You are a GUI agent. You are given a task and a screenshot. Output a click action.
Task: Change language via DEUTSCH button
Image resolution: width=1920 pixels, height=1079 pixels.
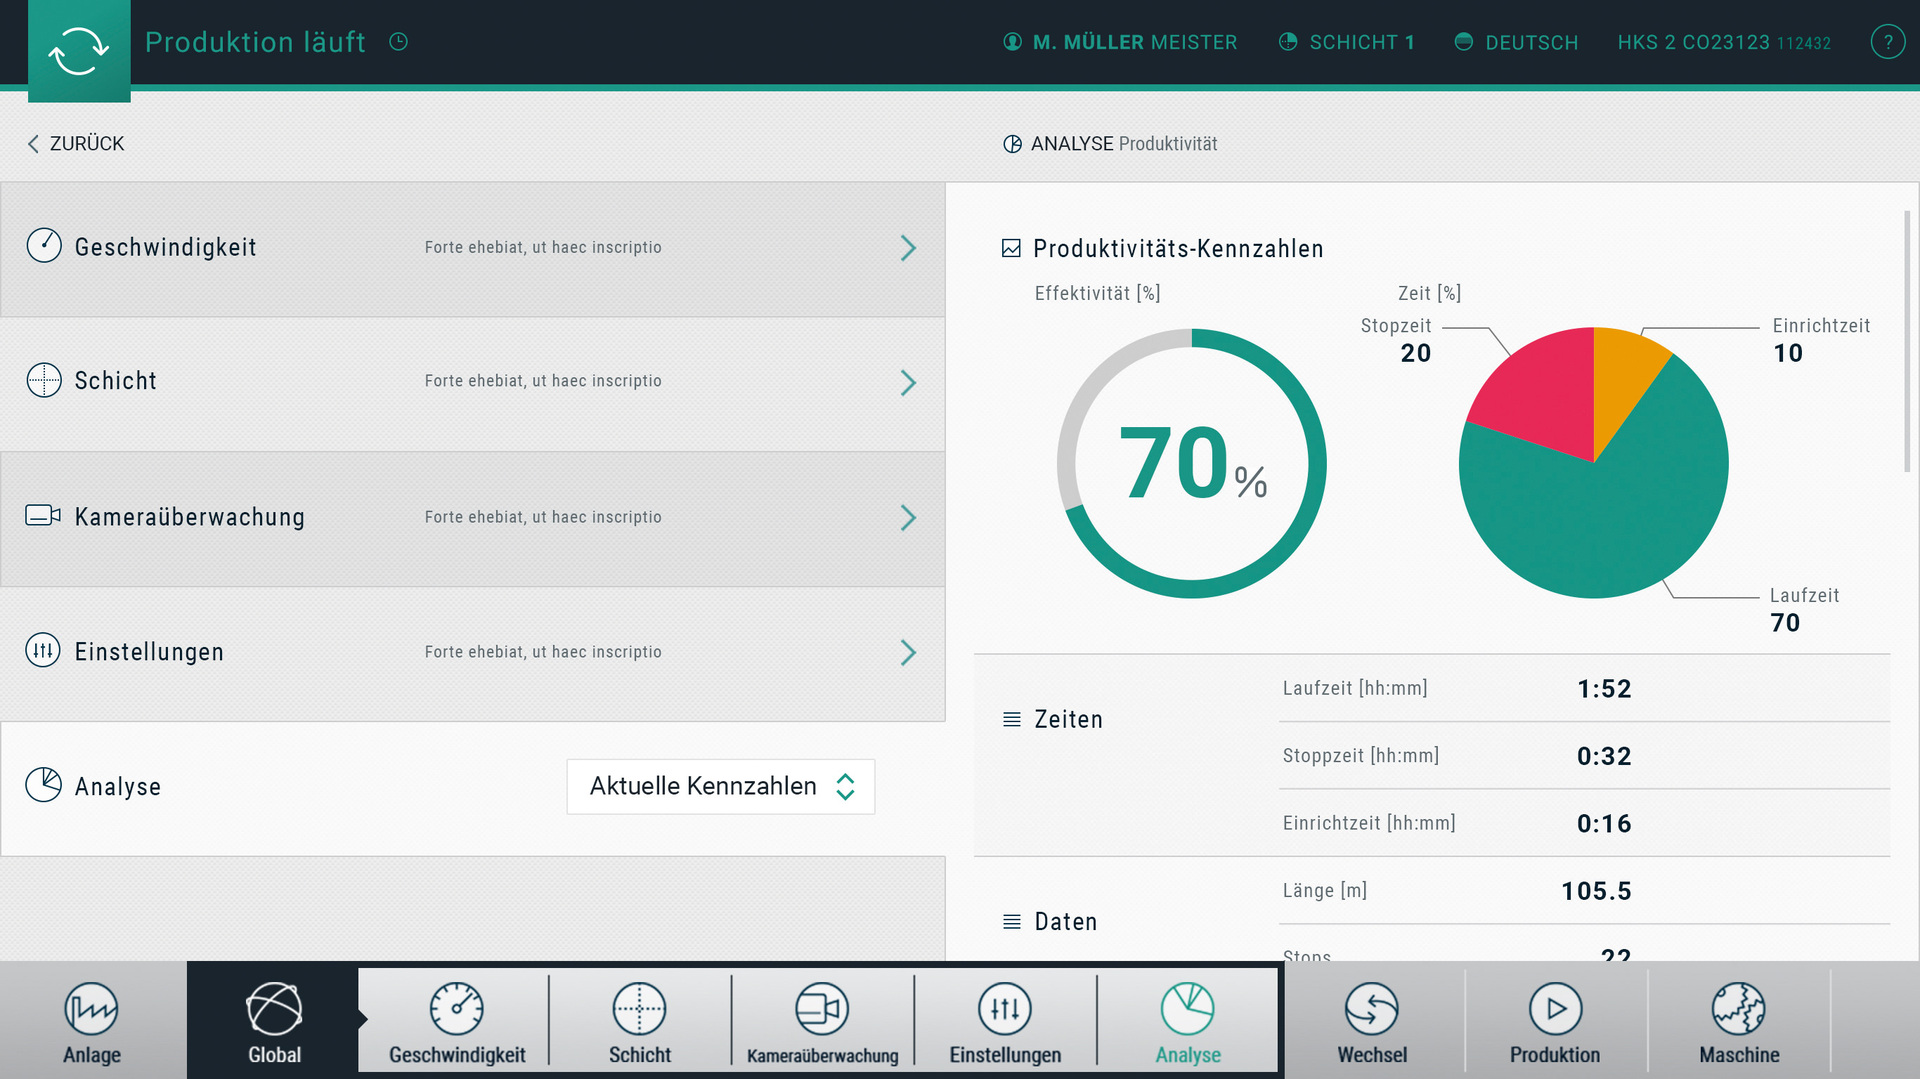(x=1516, y=42)
